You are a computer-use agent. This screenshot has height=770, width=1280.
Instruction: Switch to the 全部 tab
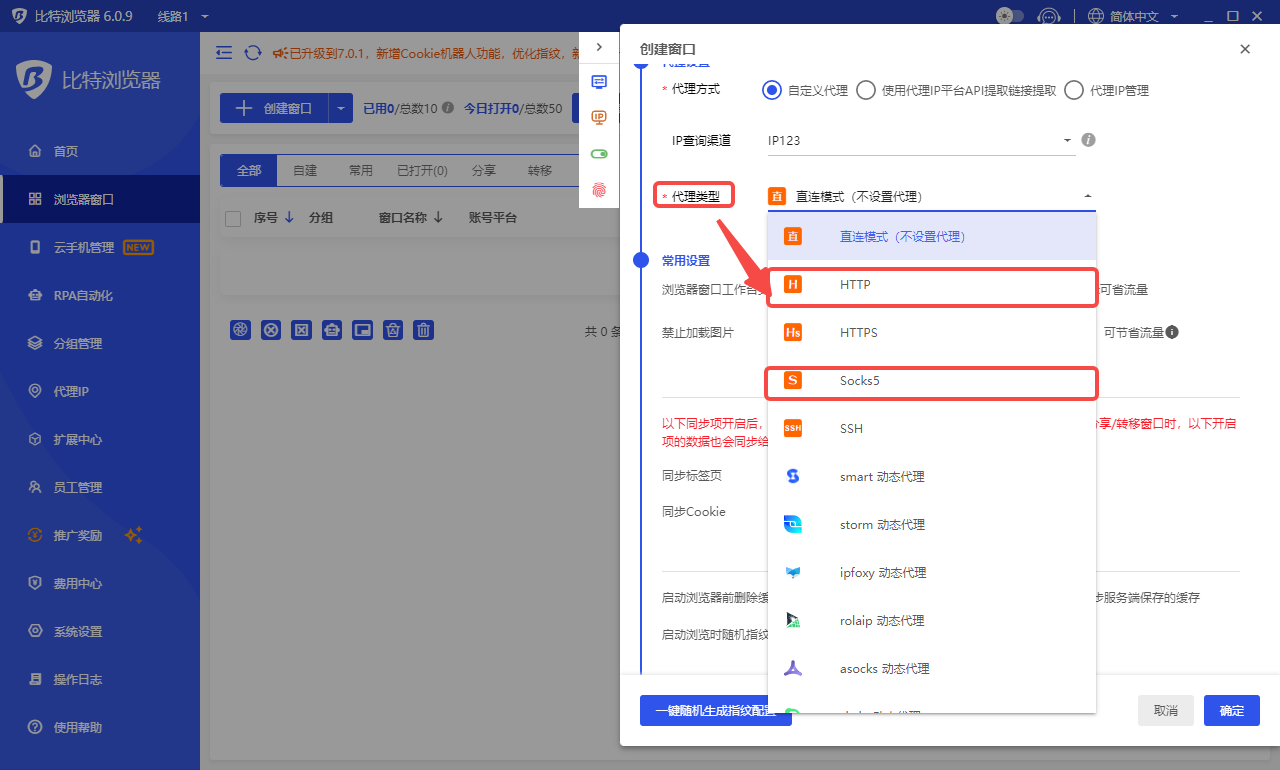coord(249,171)
